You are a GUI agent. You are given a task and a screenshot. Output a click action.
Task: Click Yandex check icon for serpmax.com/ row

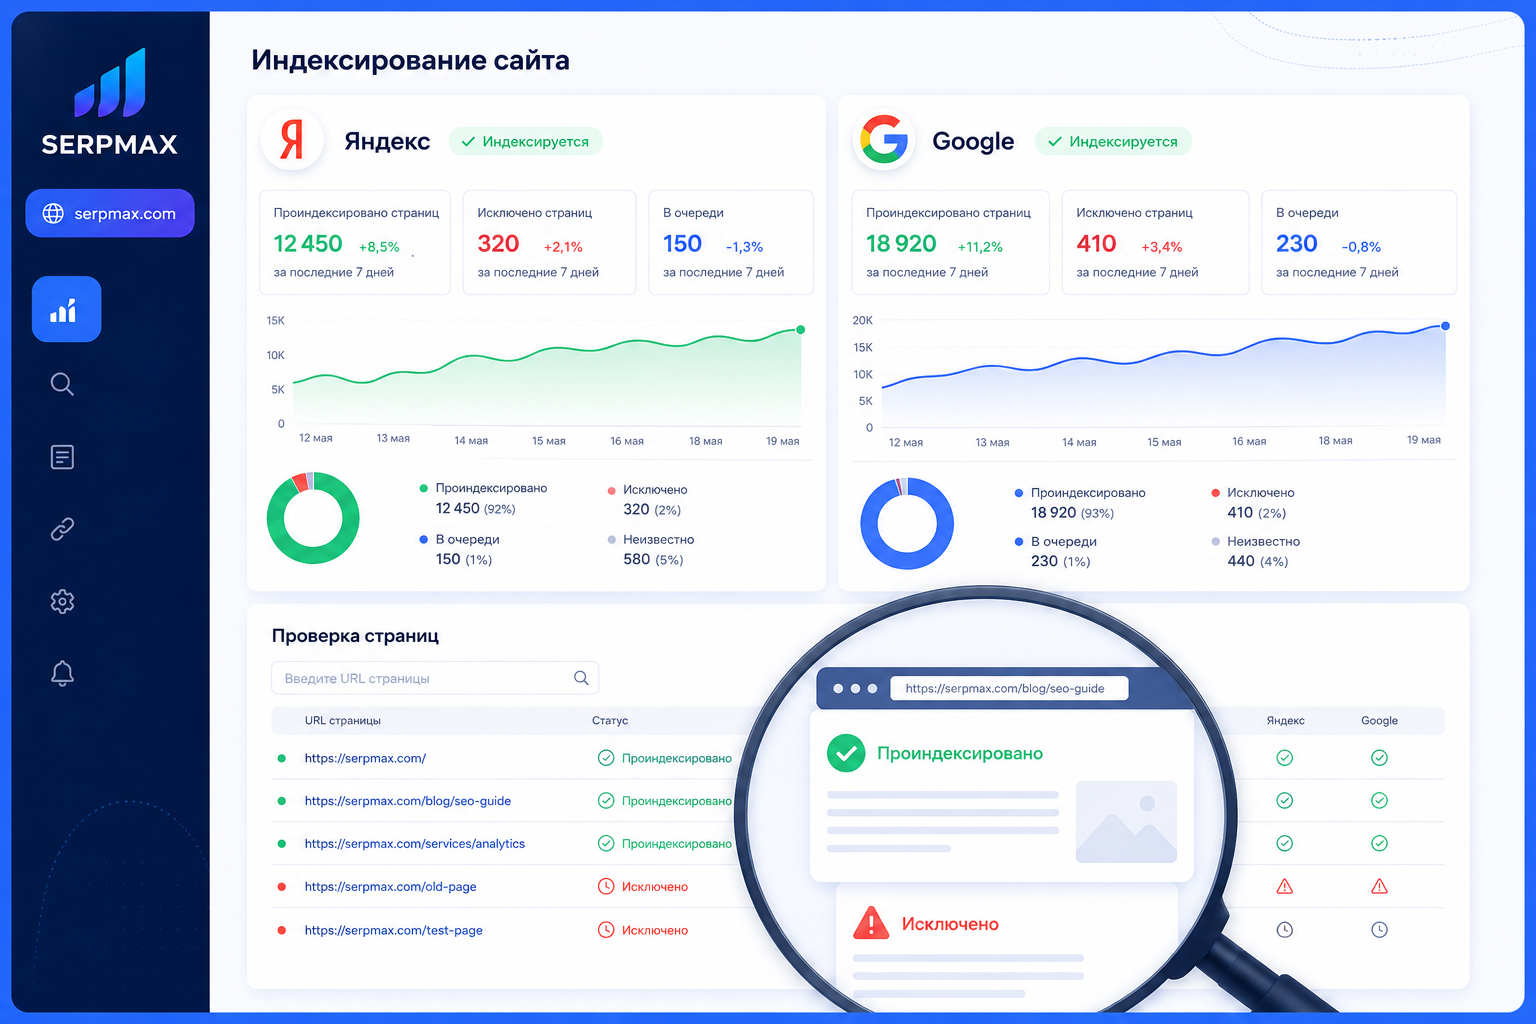(x=1285, y=758)
